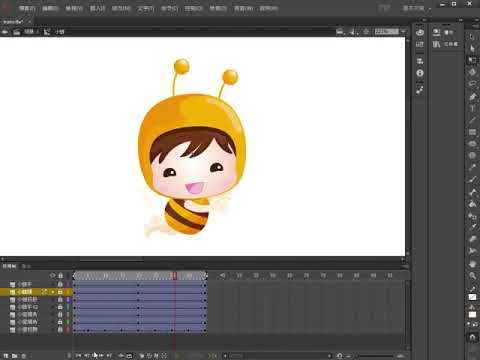Toggle Edit Multiple Frames
The width and height of the screenshot is (480, 360).
pos(157,356)
